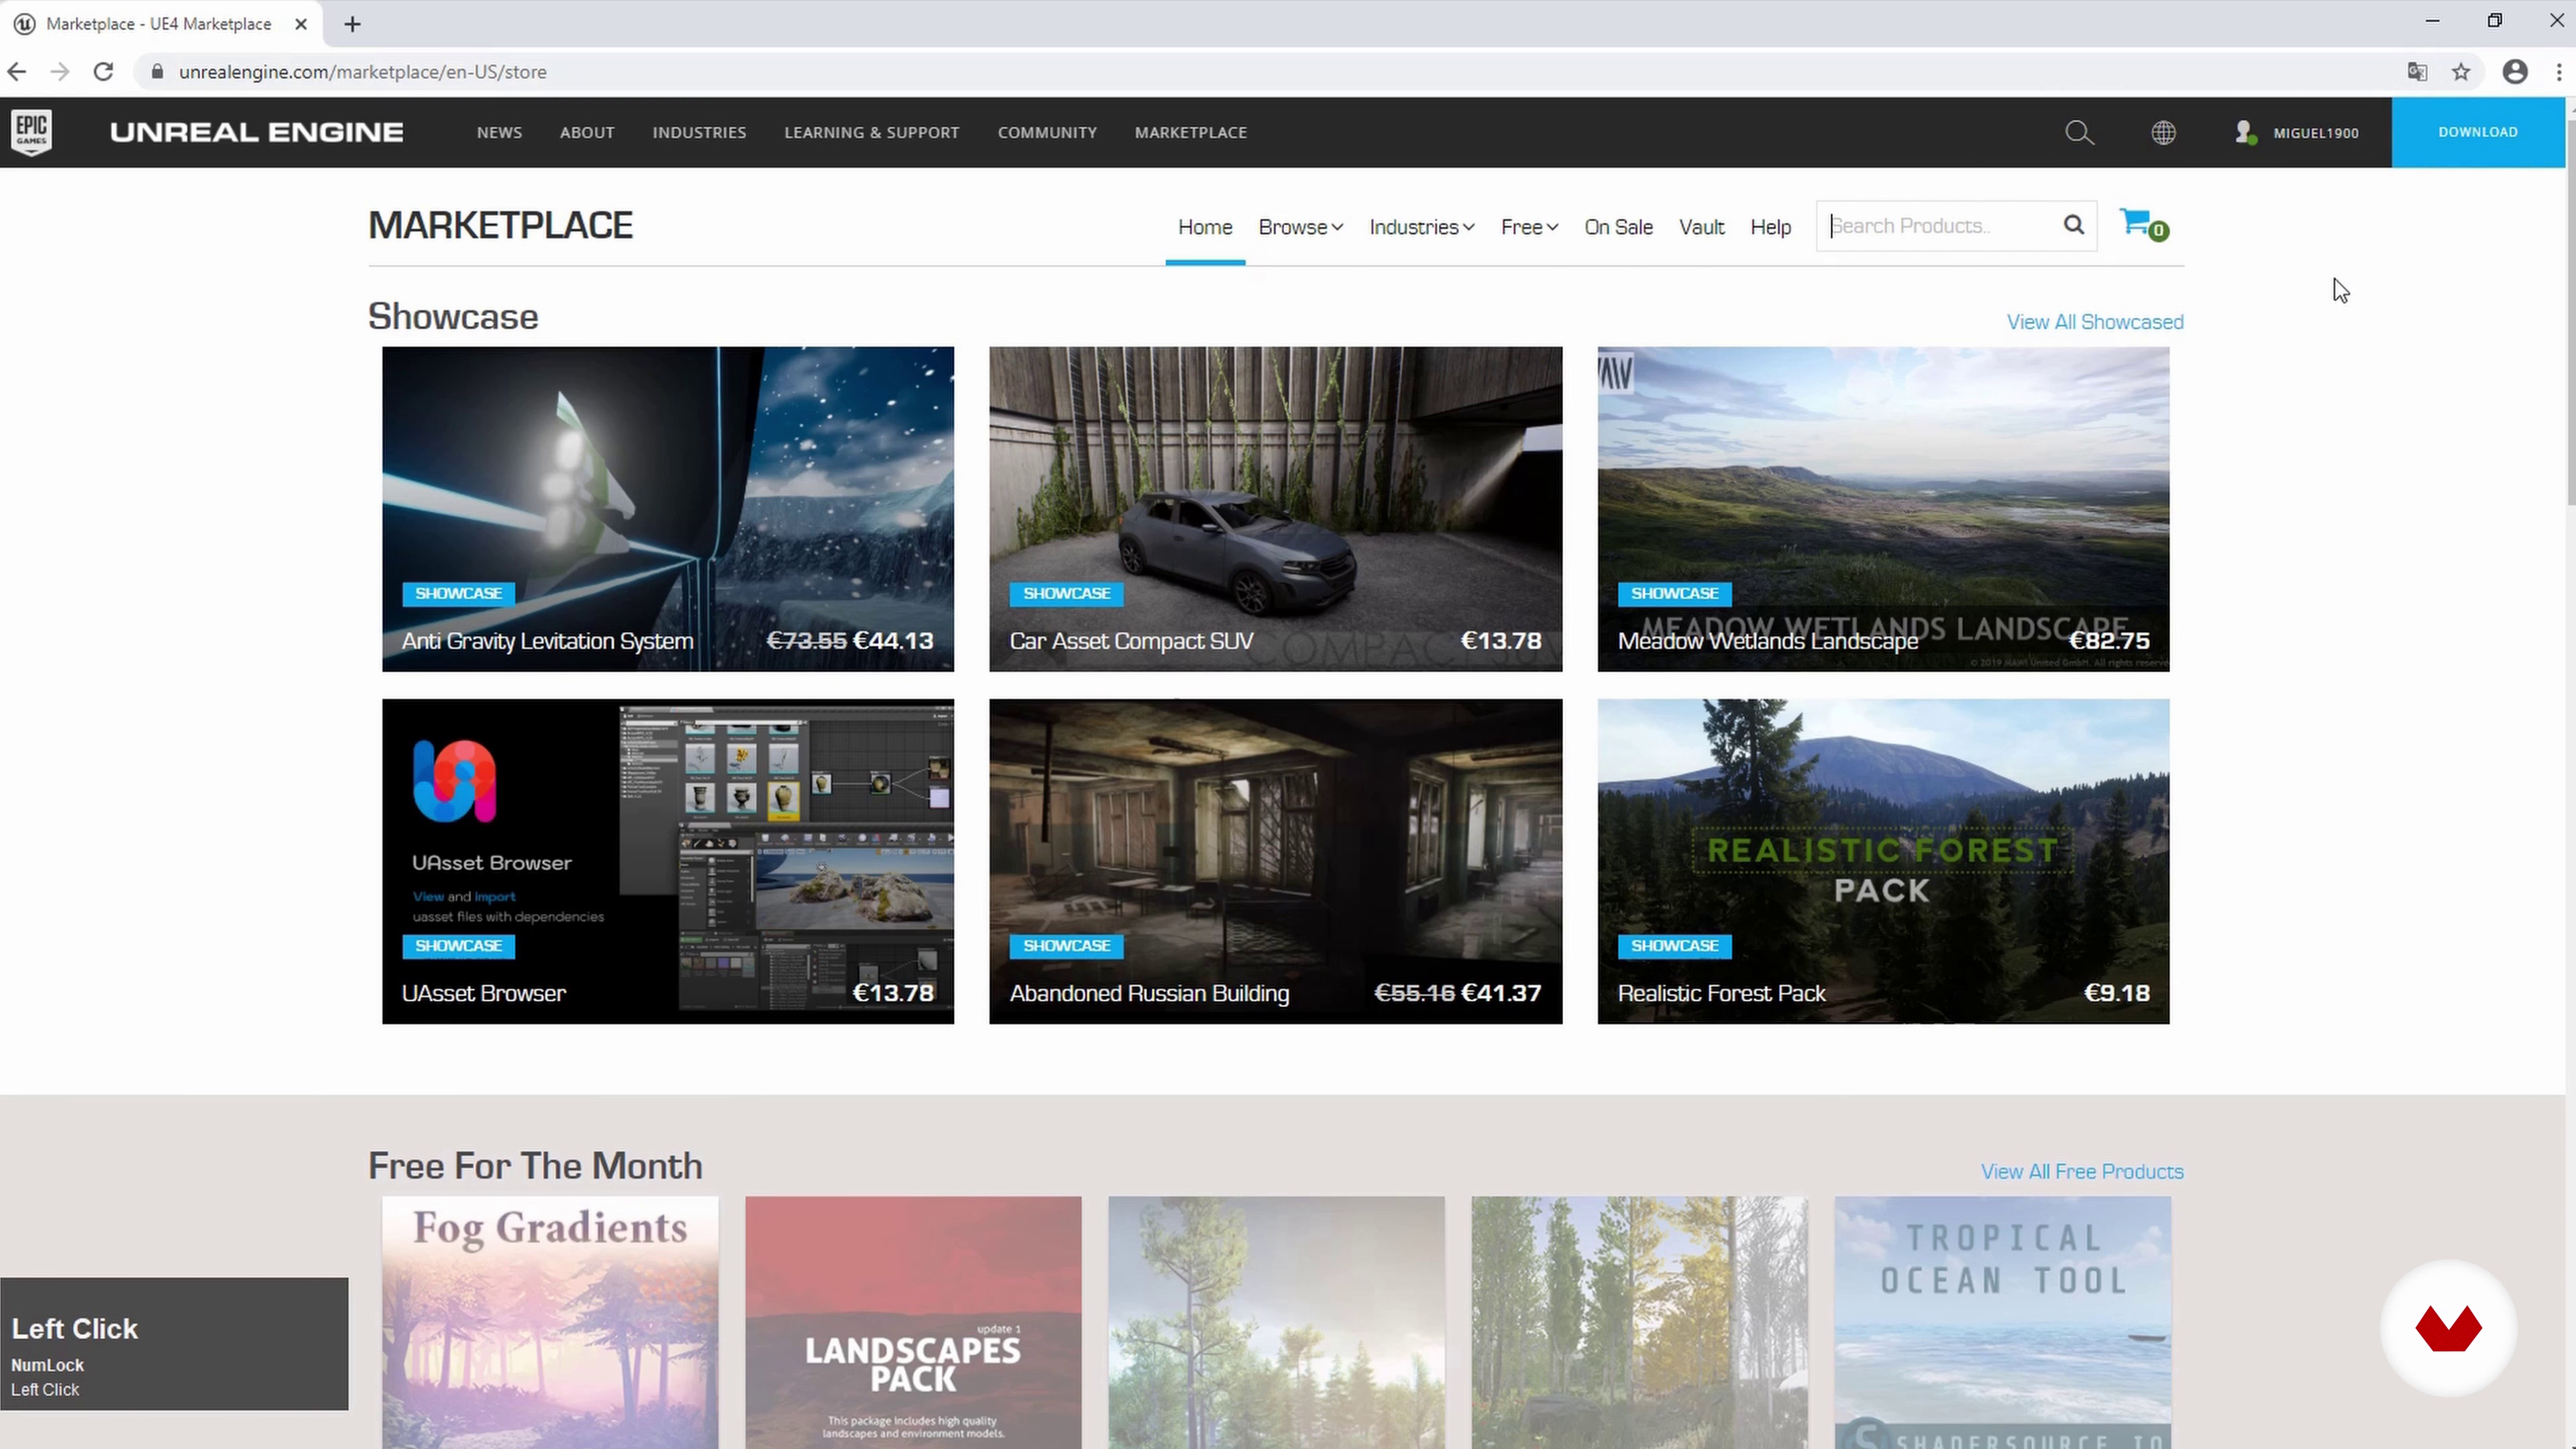Screen dimensions: 2576x1449
Task: Open LEARNING & SUPPORT menu
Action: (871, 132)
